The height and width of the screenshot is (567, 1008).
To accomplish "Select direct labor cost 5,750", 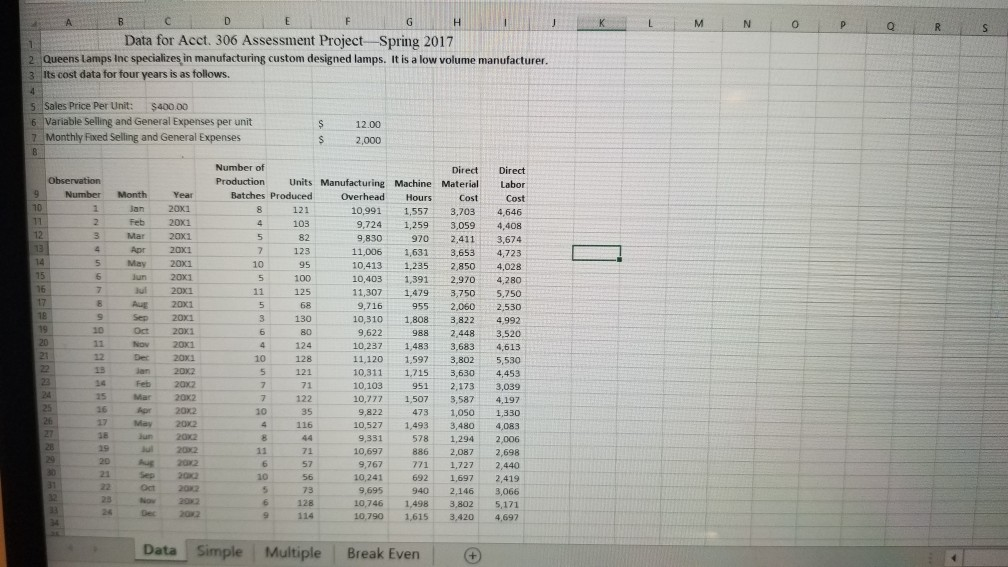I will tap(508, 293).
